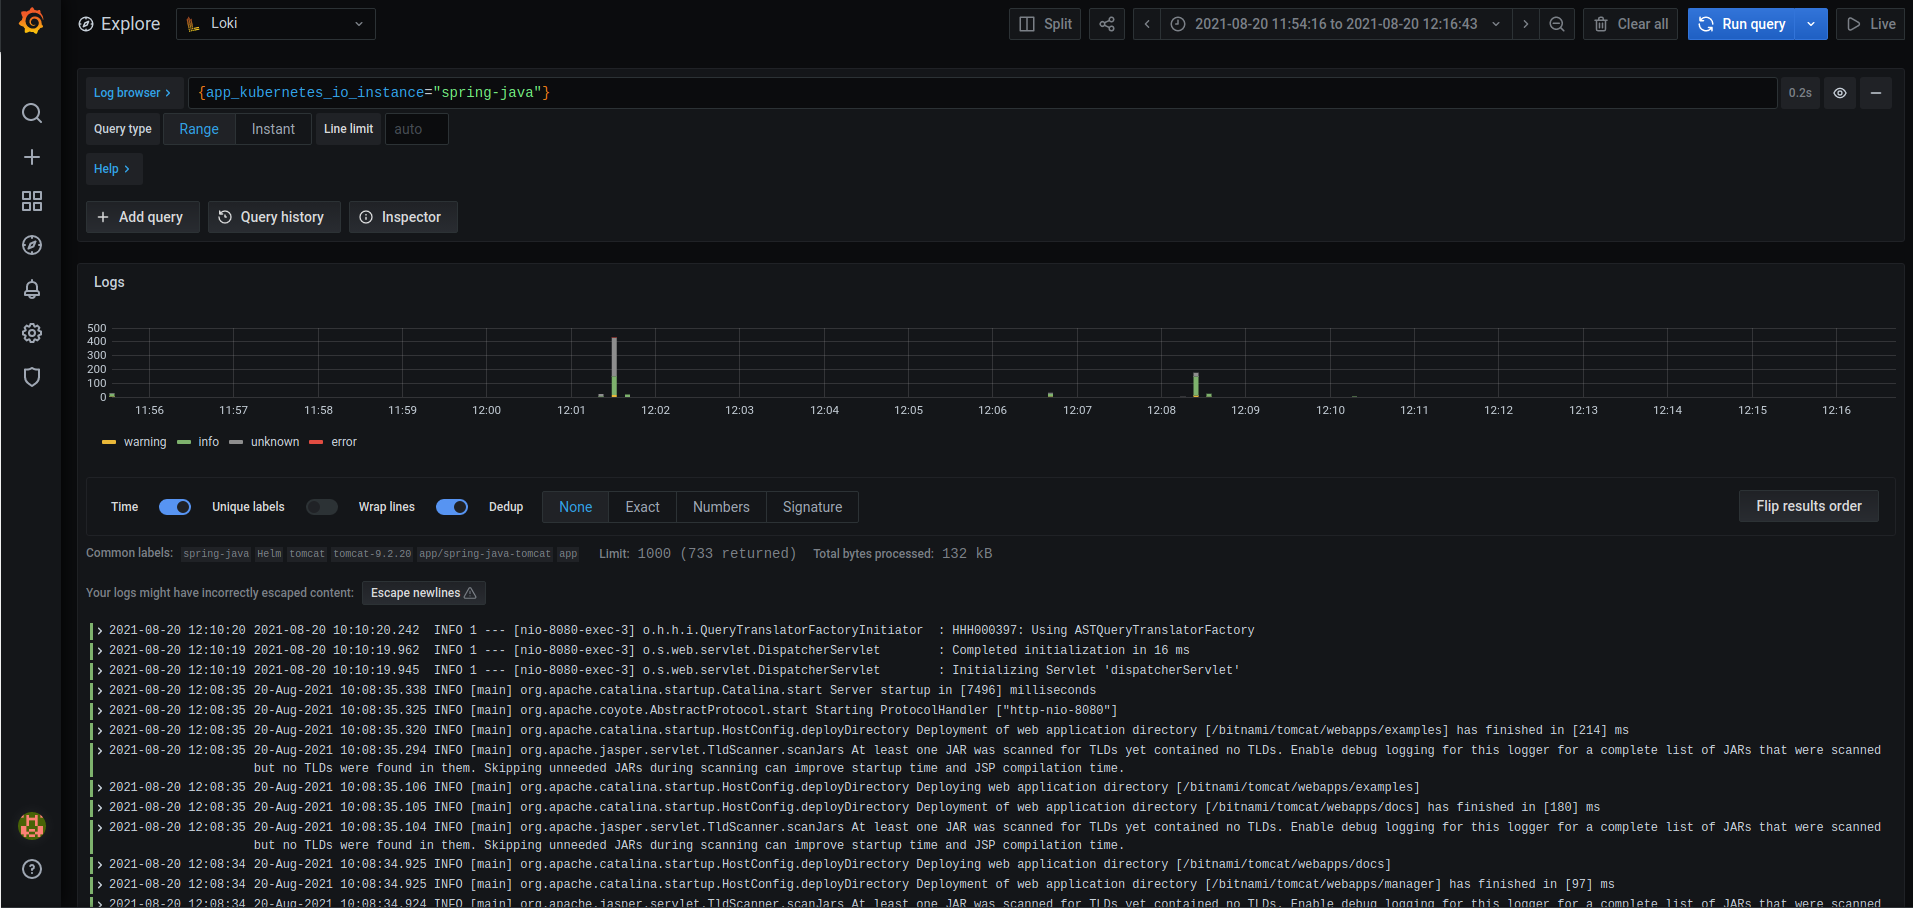Enable Unique labels switch
Screen dimensions: 1913x908
322,507
